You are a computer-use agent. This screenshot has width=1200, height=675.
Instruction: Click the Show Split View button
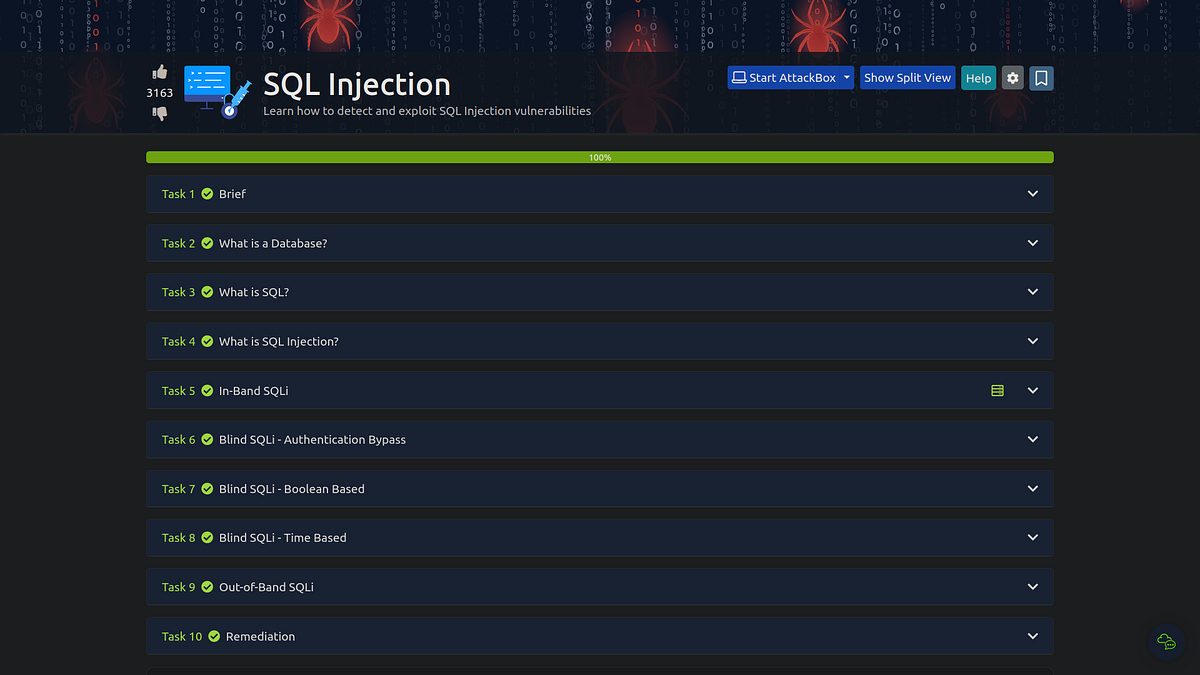[x=907, y=77]
